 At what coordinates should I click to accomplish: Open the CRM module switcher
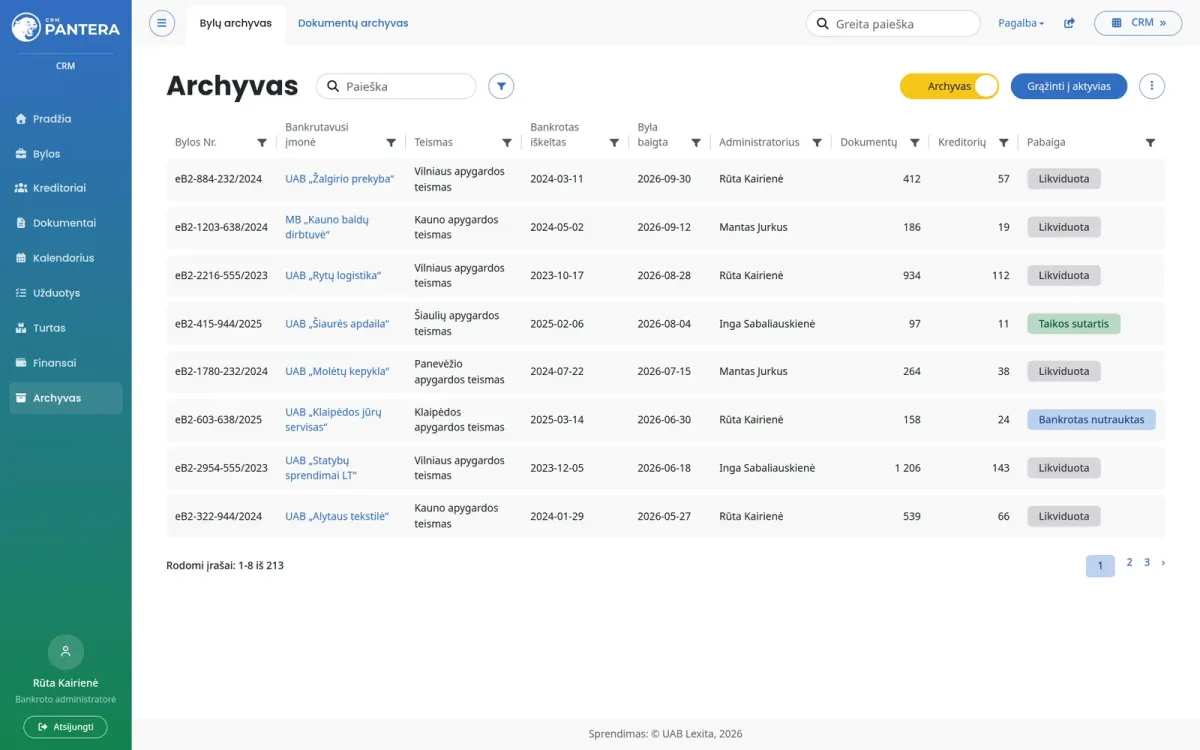coord(1138,23)
